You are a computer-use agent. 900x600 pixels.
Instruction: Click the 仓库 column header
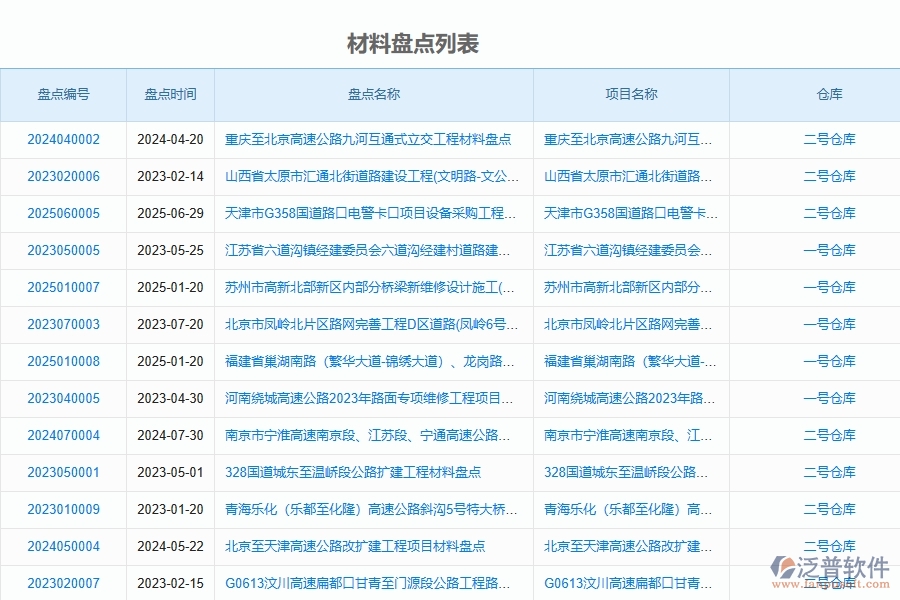click(x=831, y=94)
